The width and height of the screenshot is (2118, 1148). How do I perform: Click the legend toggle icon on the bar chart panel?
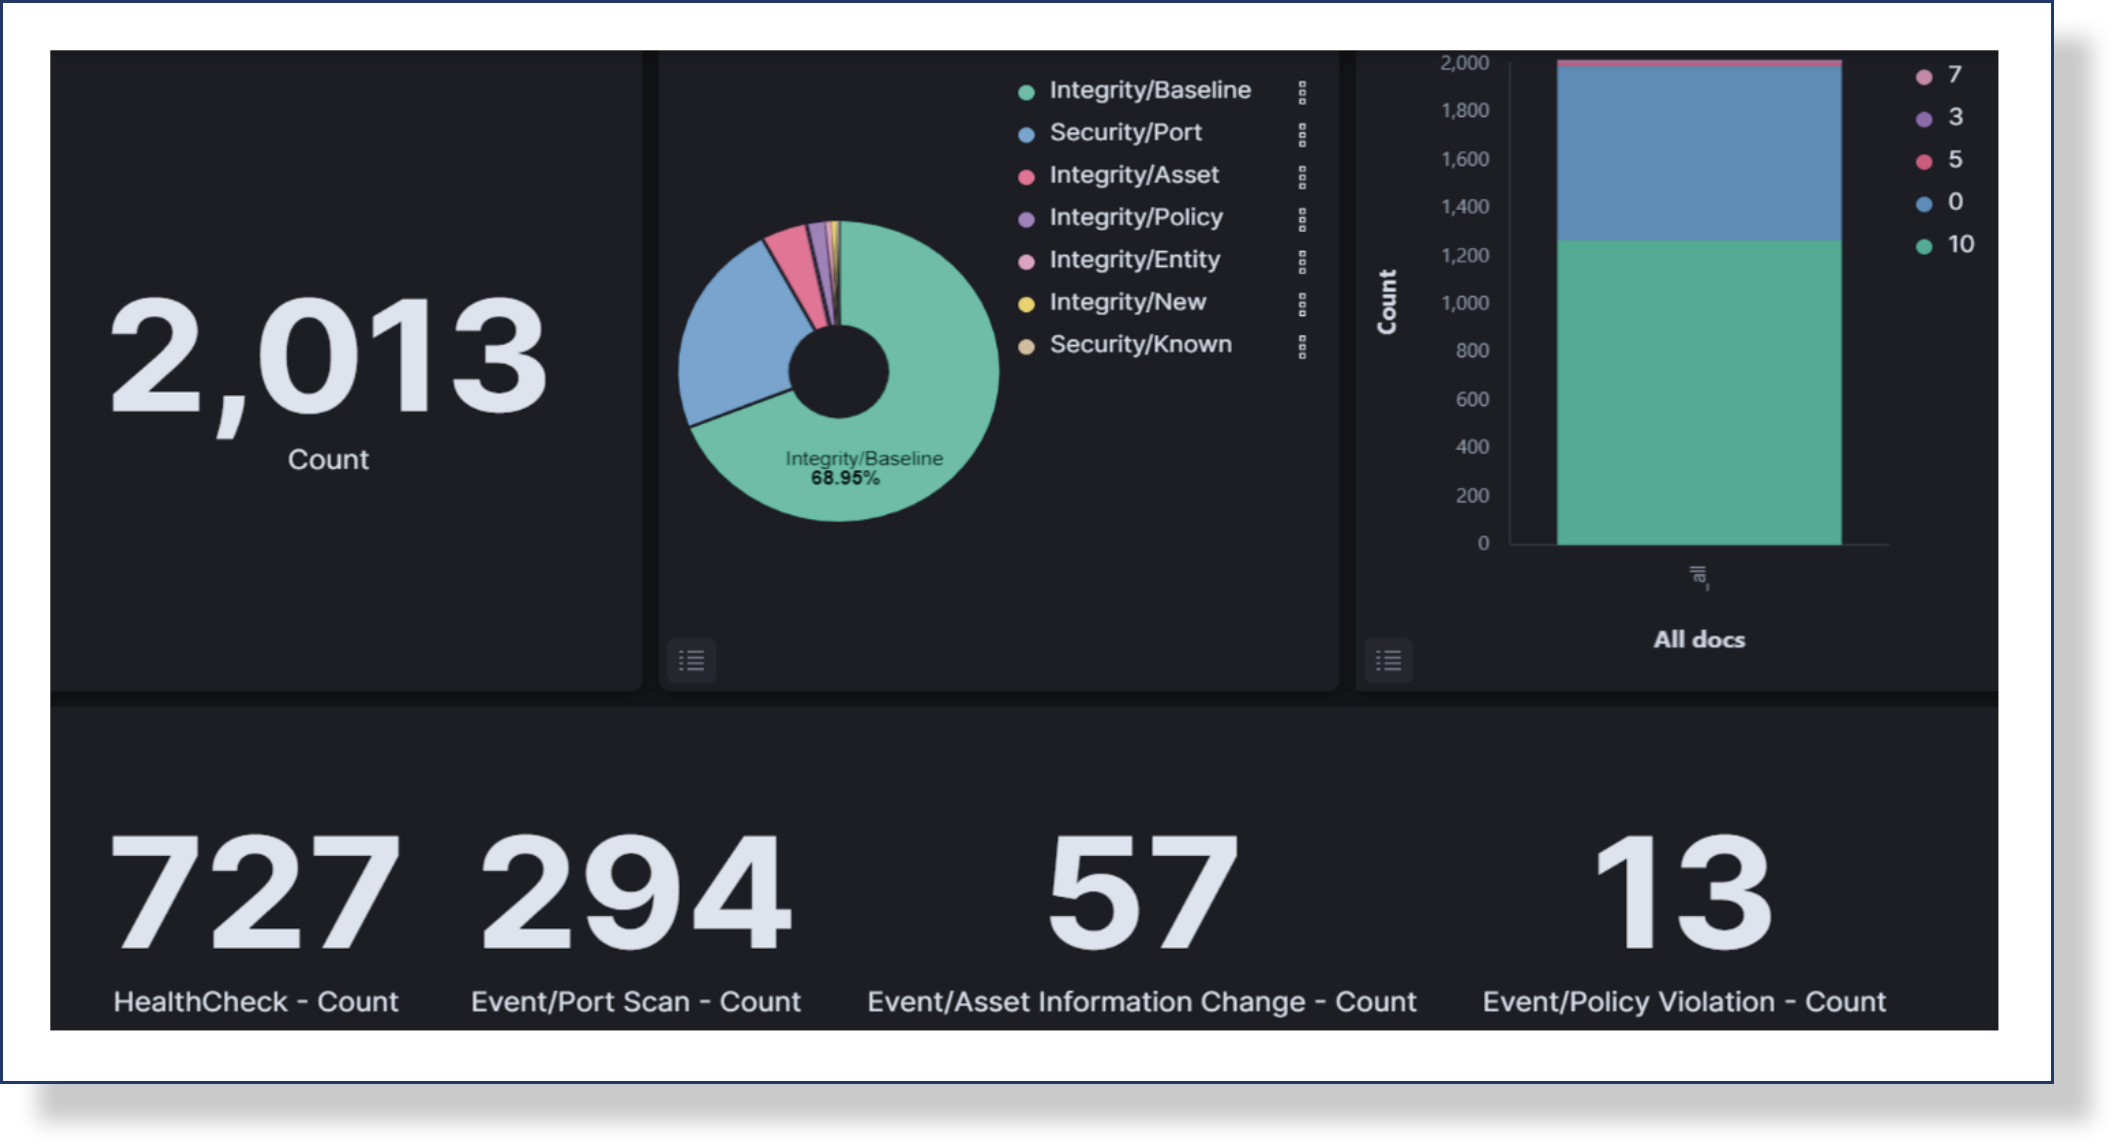tap(1390, 661)
